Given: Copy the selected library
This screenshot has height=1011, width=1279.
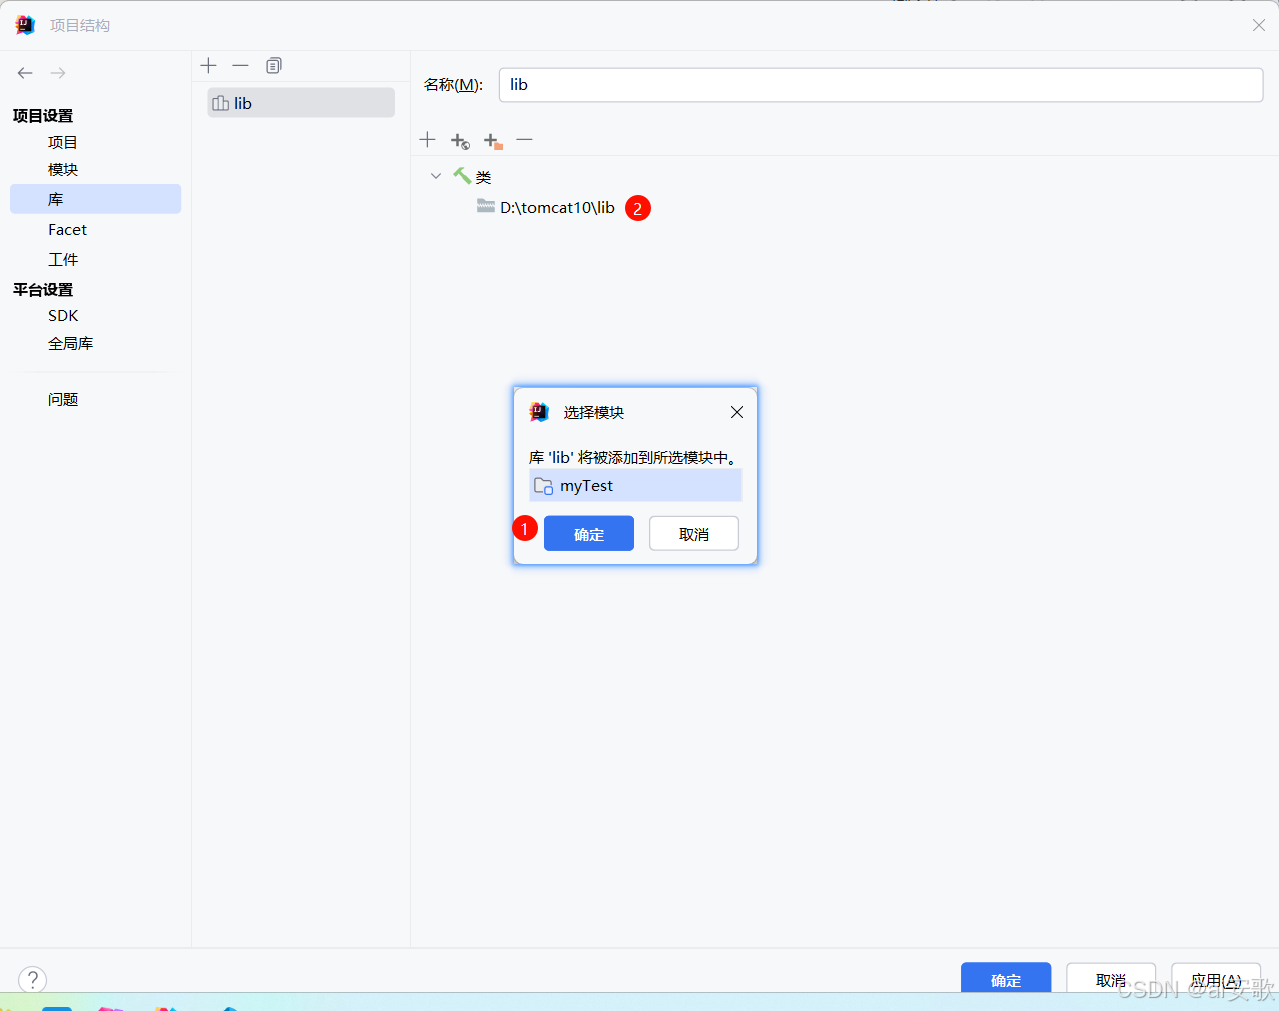Looking at the screenshot, I should tap(274, 65).
